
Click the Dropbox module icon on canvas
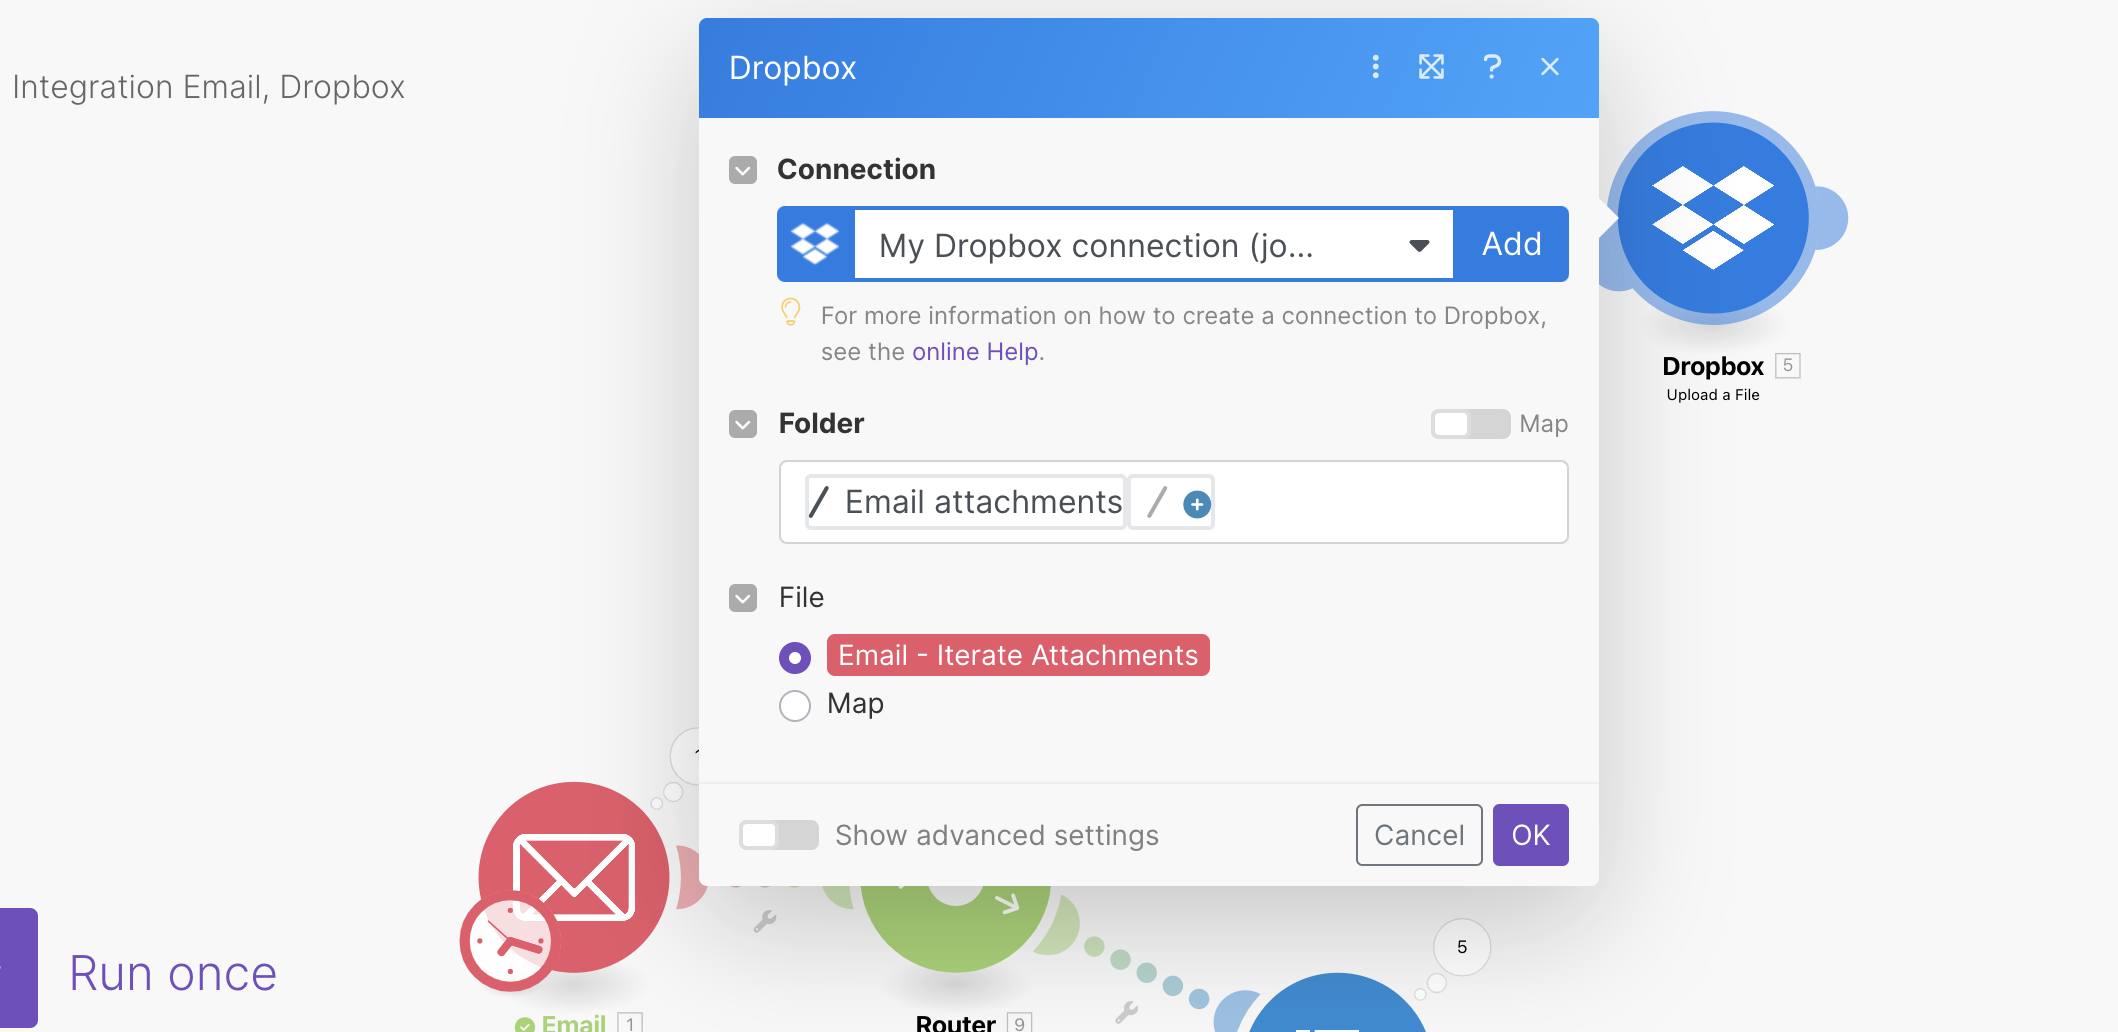1712,218
